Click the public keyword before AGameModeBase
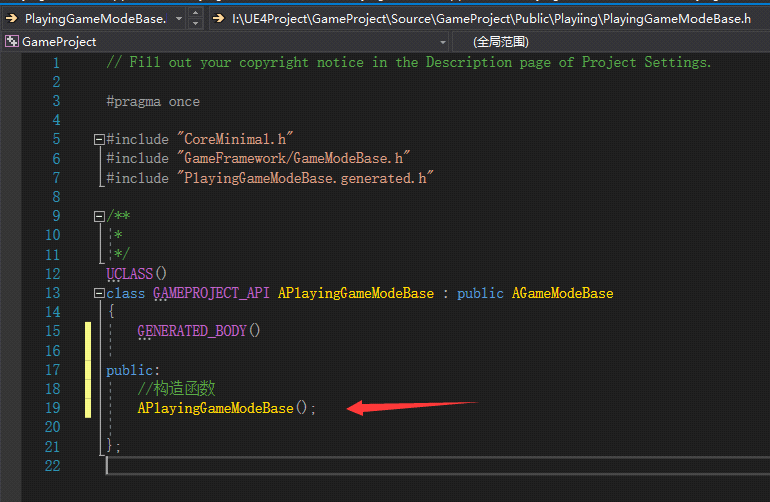The image size is (770, 502). tap(480, 293)
